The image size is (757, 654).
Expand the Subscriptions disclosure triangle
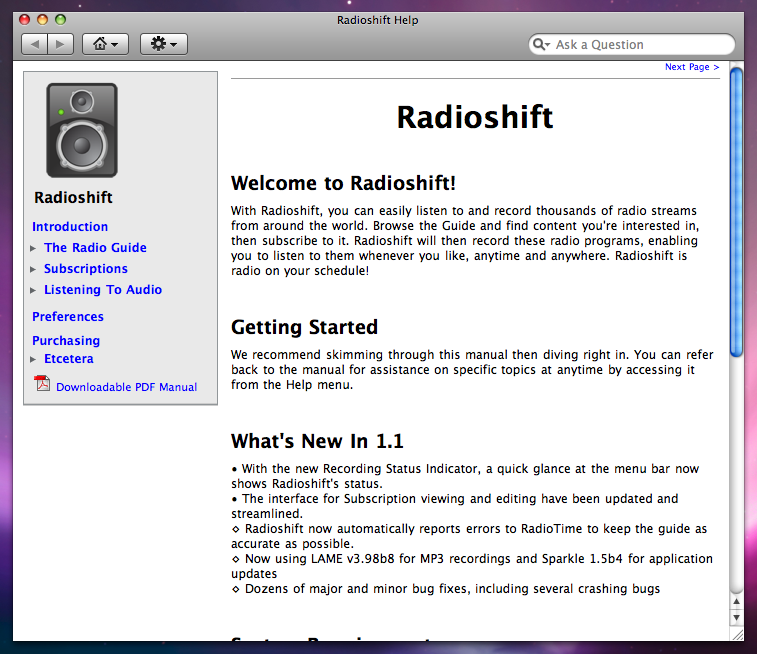tap(33, 269)
